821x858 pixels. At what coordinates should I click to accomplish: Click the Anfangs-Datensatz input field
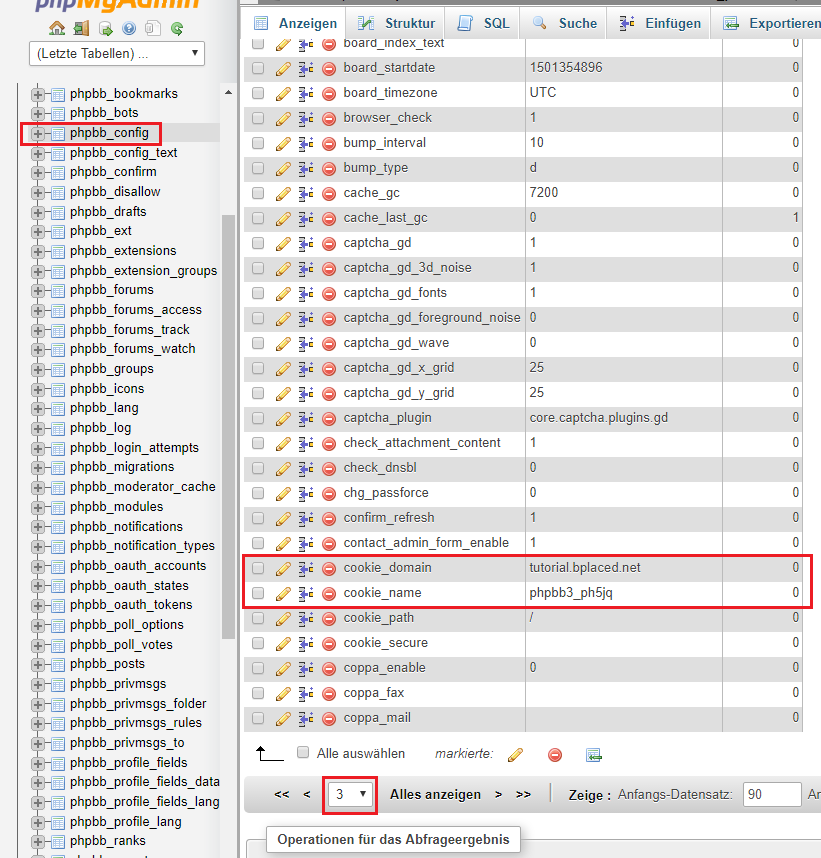coord(768,794)
